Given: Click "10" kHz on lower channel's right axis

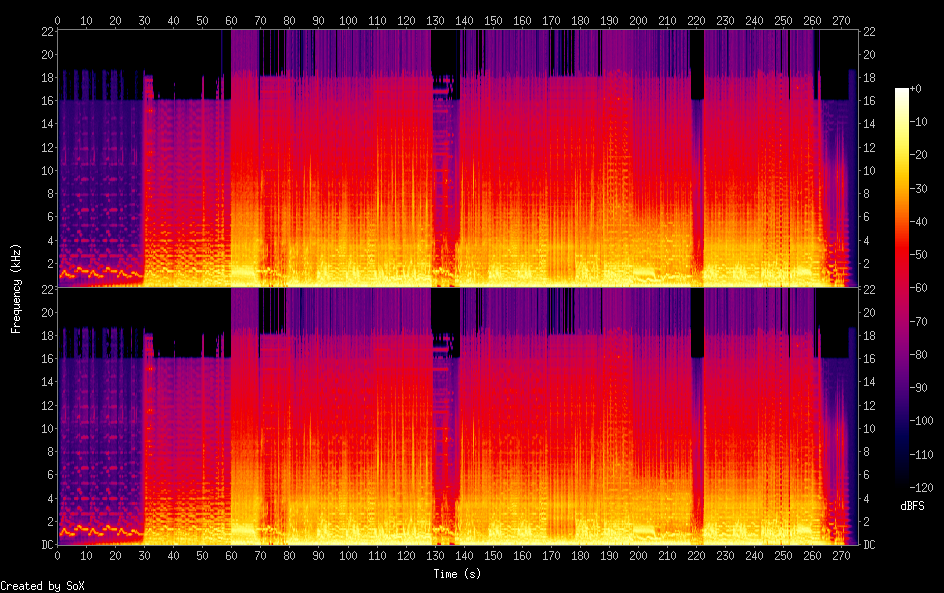Looking at the screenshot, I should pos(870,428).
